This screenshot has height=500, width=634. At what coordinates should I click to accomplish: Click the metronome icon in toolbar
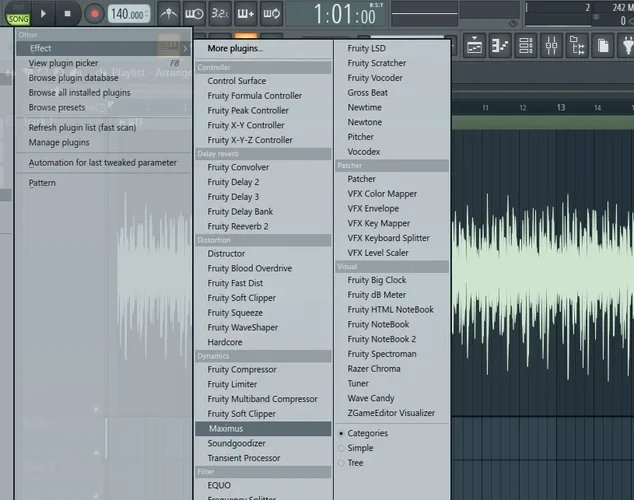[169, 14]
